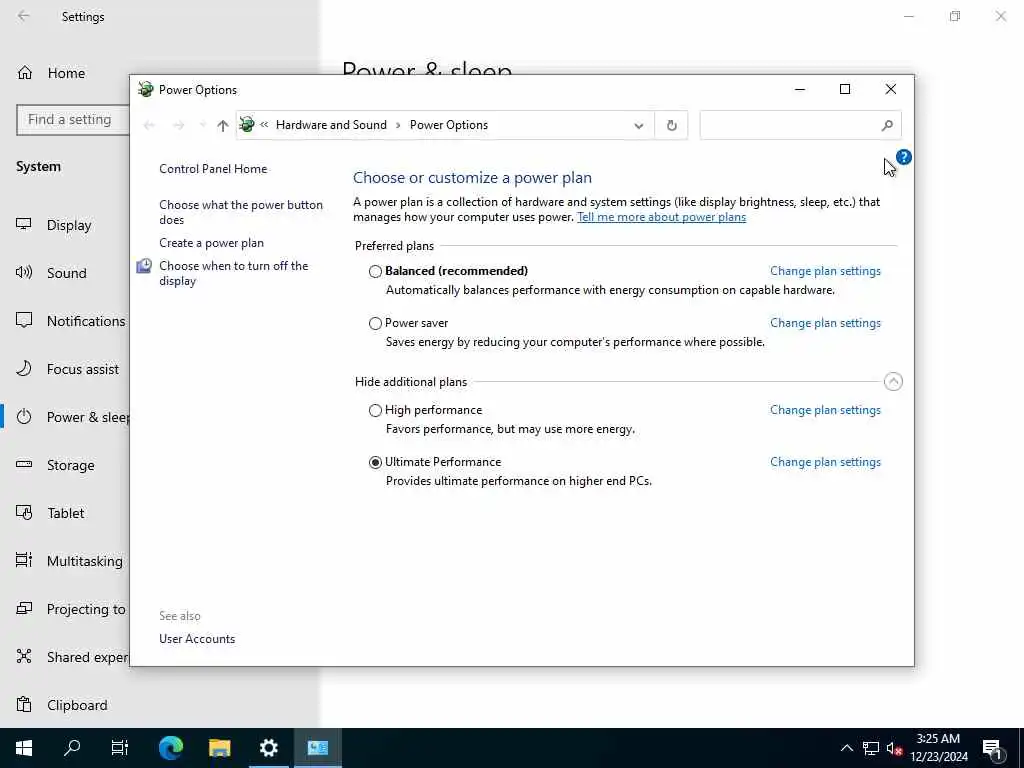Open User Accounts under See also

tap(197, 639)
